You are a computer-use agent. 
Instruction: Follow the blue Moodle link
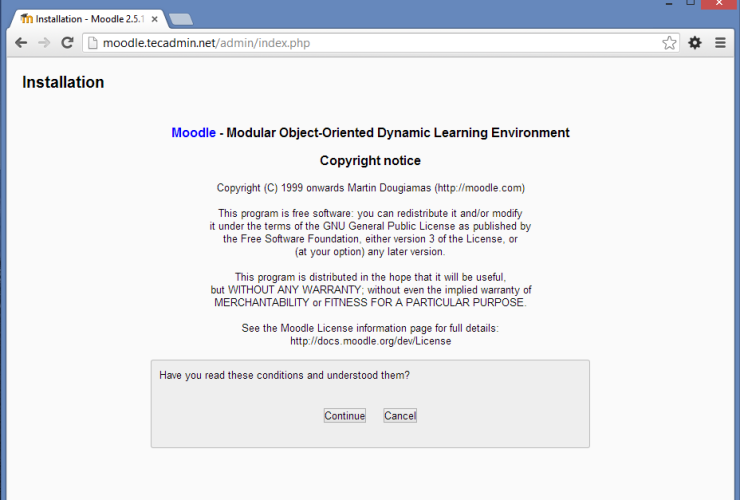click(193, 133)
